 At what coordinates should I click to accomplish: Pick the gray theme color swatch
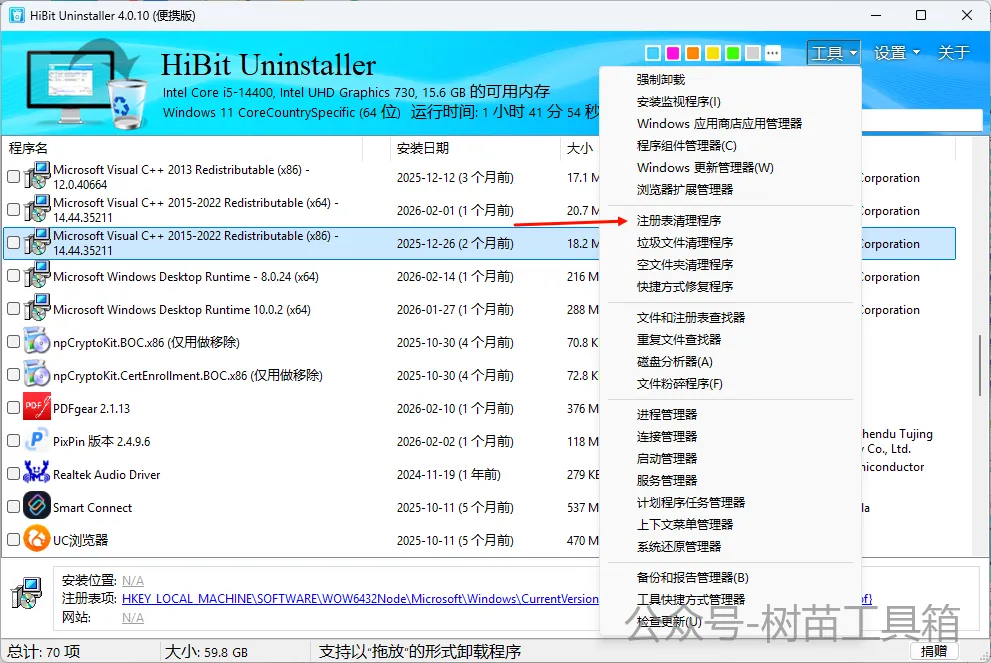753,53
